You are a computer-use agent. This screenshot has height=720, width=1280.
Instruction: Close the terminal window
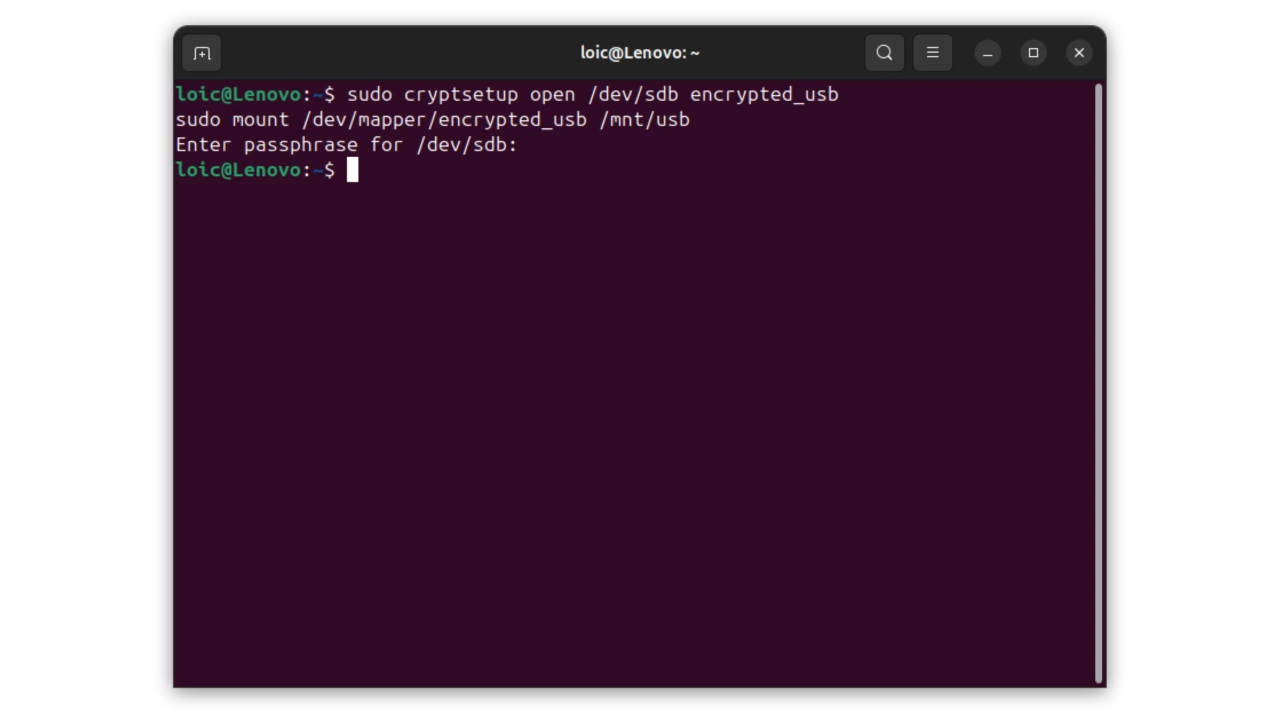point(1079,53)
